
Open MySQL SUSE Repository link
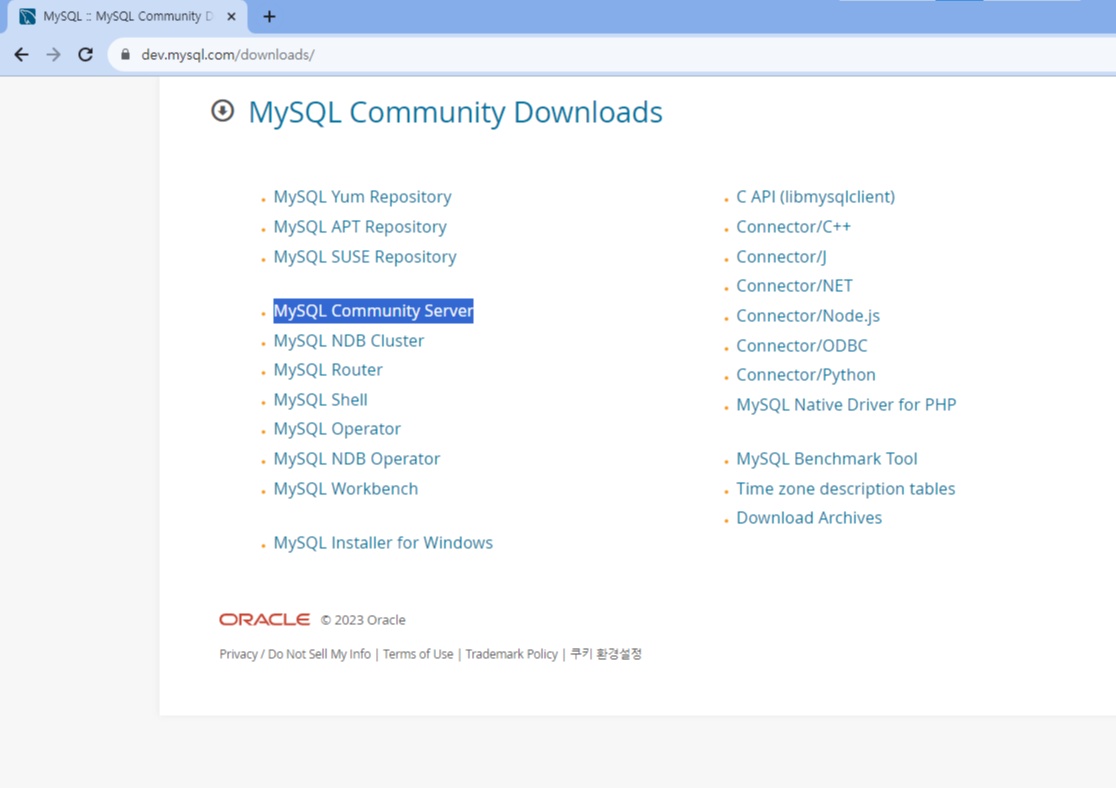(x=365, y=256)
